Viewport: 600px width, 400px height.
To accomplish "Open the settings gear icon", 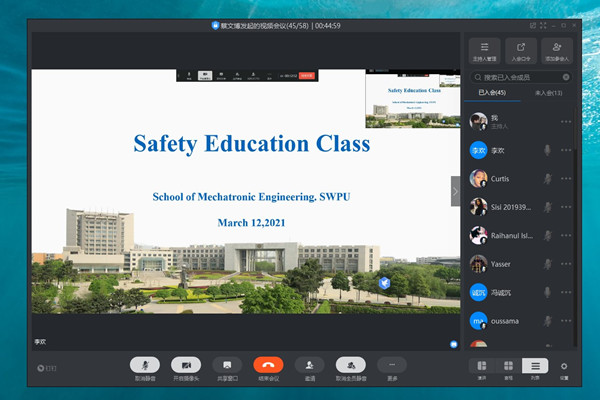I will point(564,367).
